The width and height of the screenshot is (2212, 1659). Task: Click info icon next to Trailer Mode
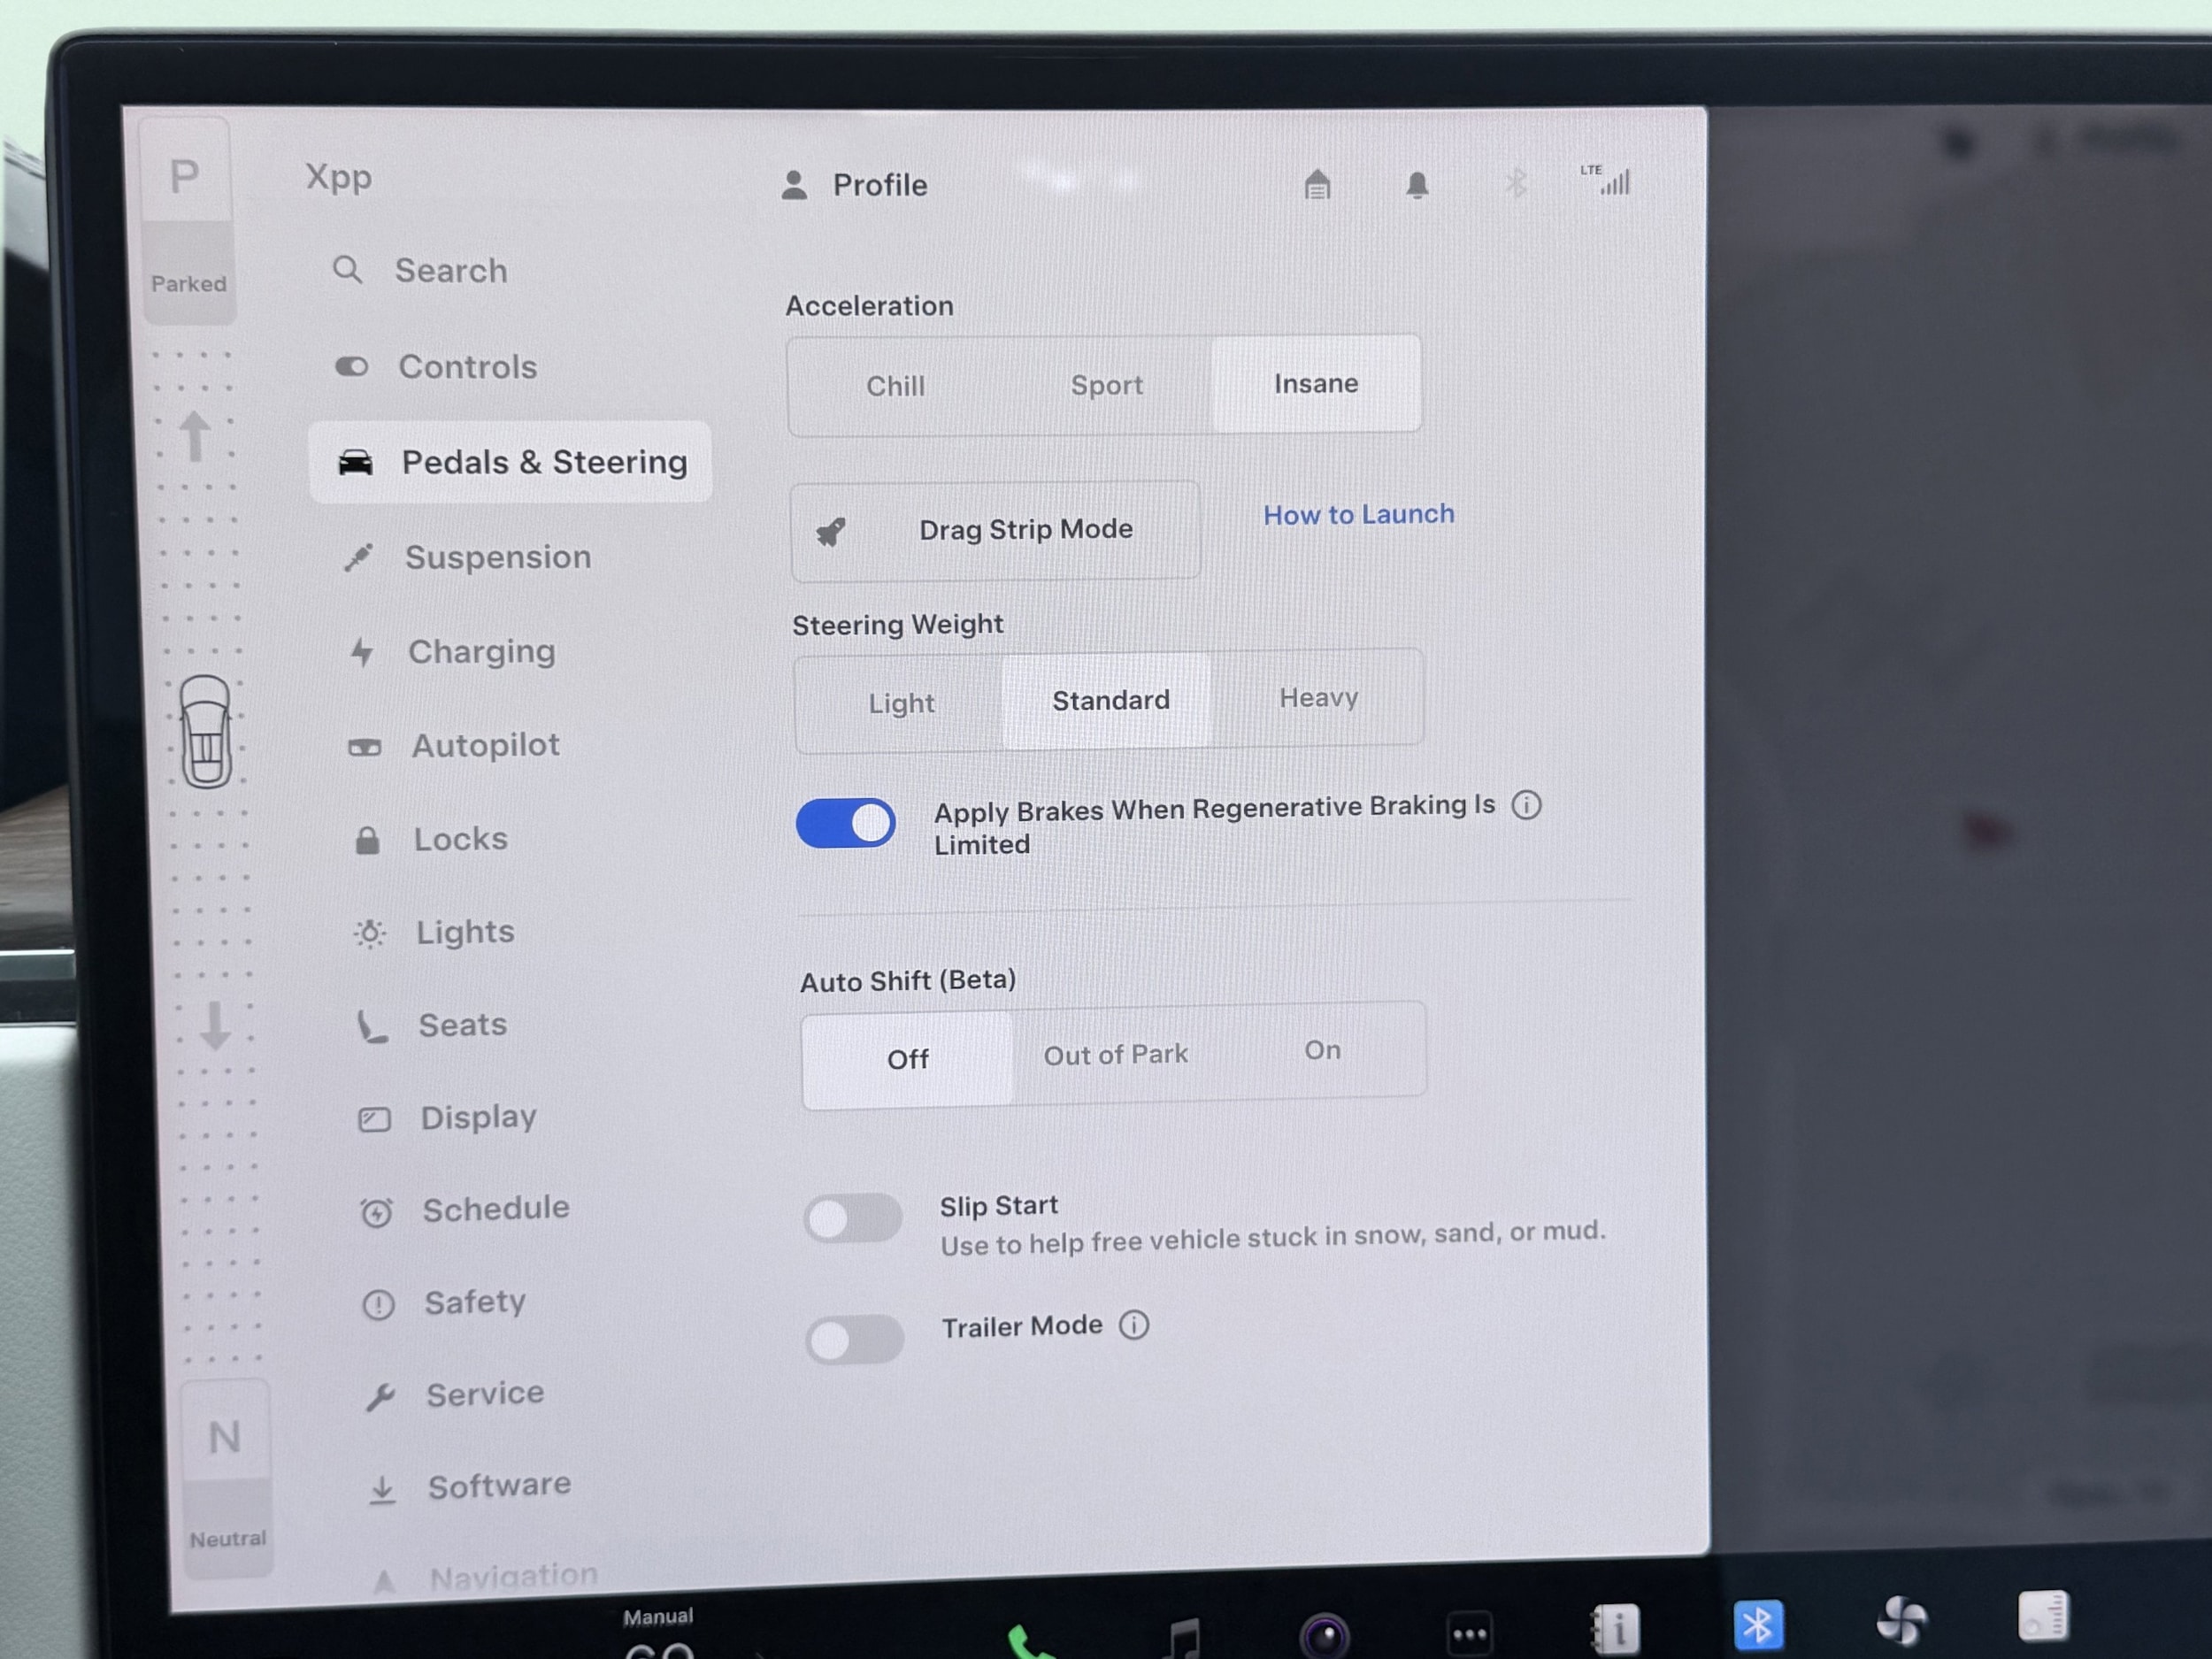point(1134,1326)
